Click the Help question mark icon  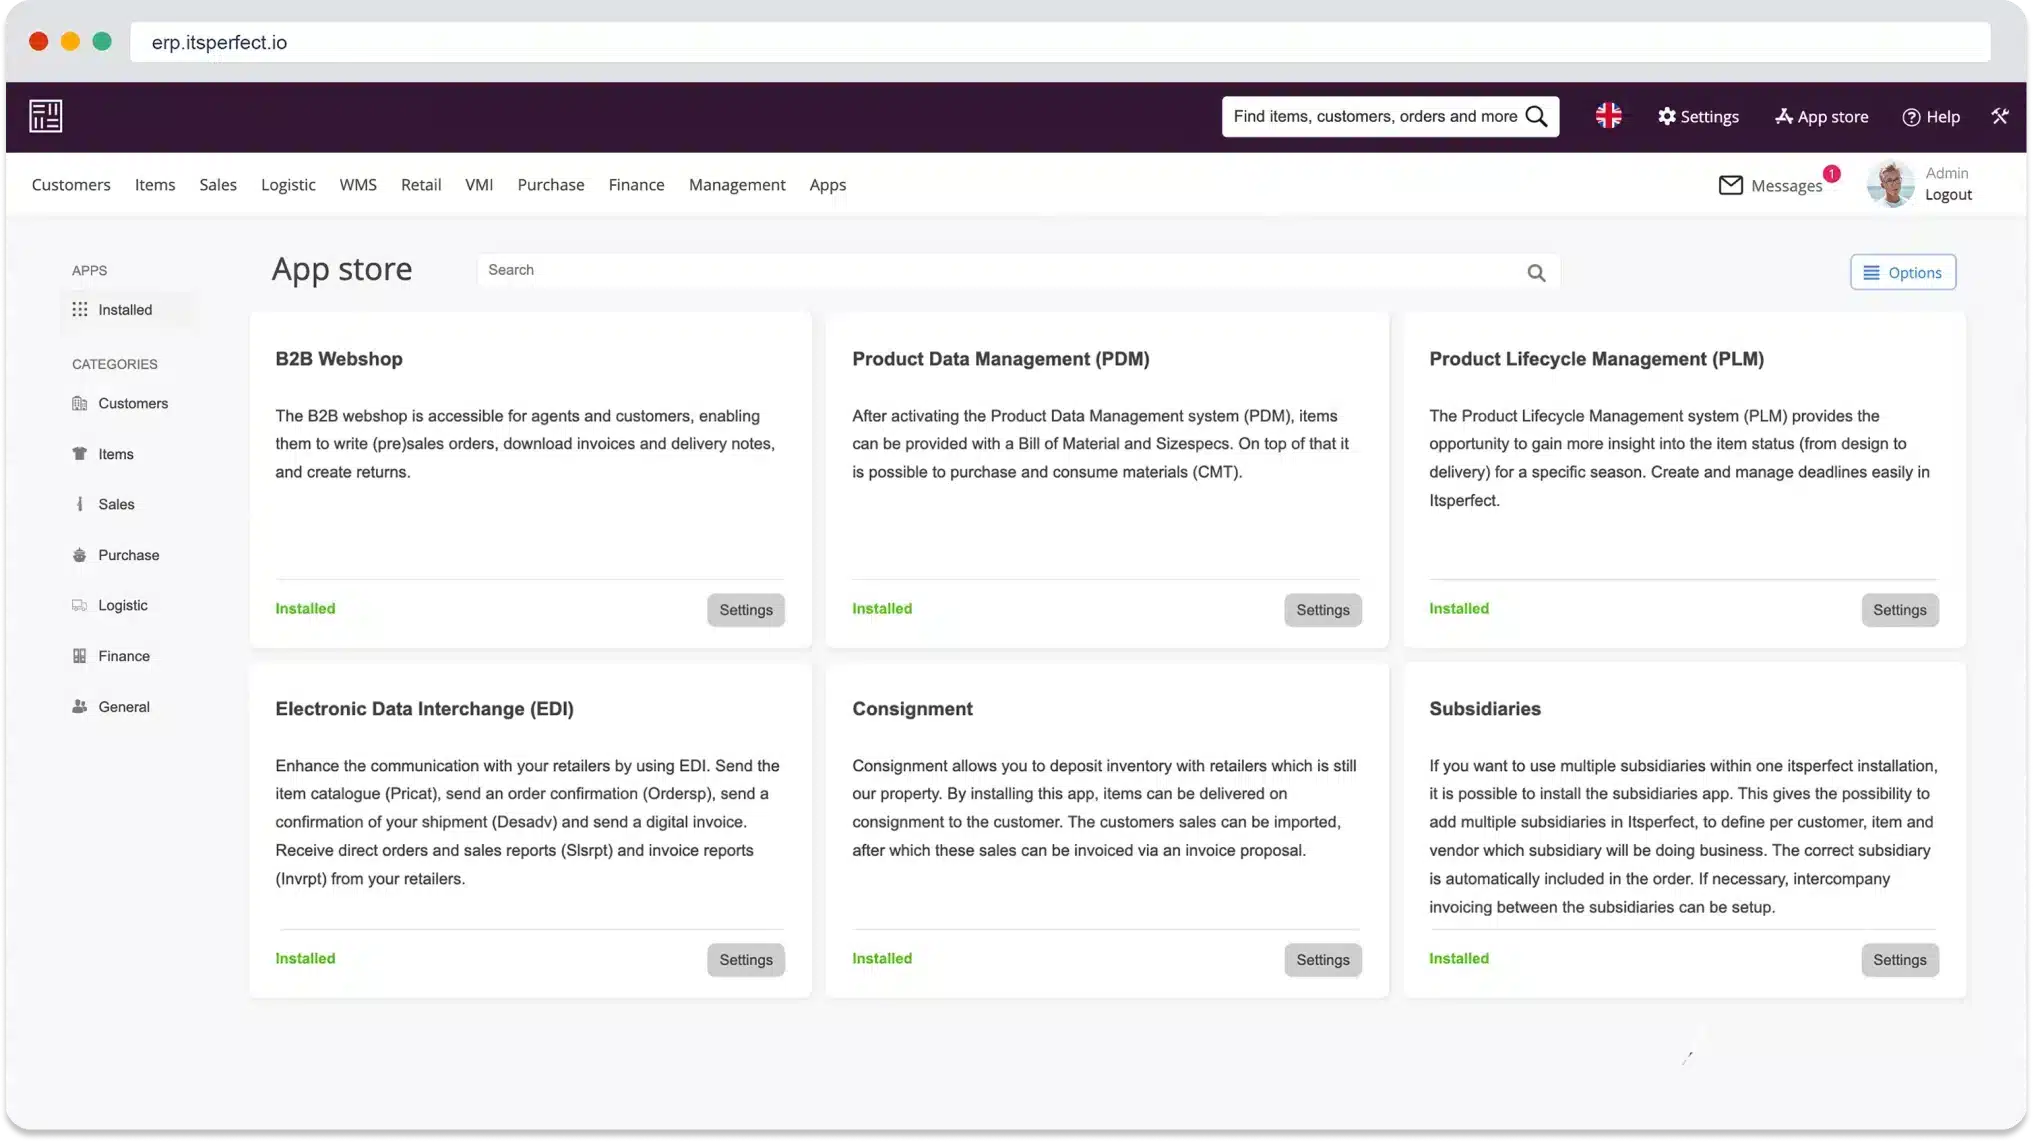1911,117
